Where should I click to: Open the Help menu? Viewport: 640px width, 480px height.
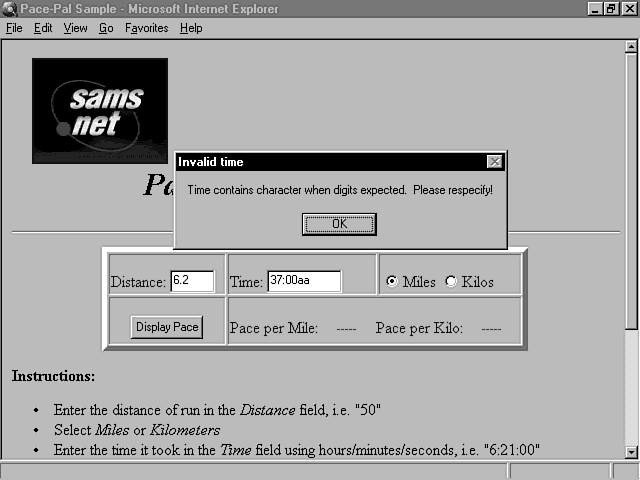tap(191, 28)
